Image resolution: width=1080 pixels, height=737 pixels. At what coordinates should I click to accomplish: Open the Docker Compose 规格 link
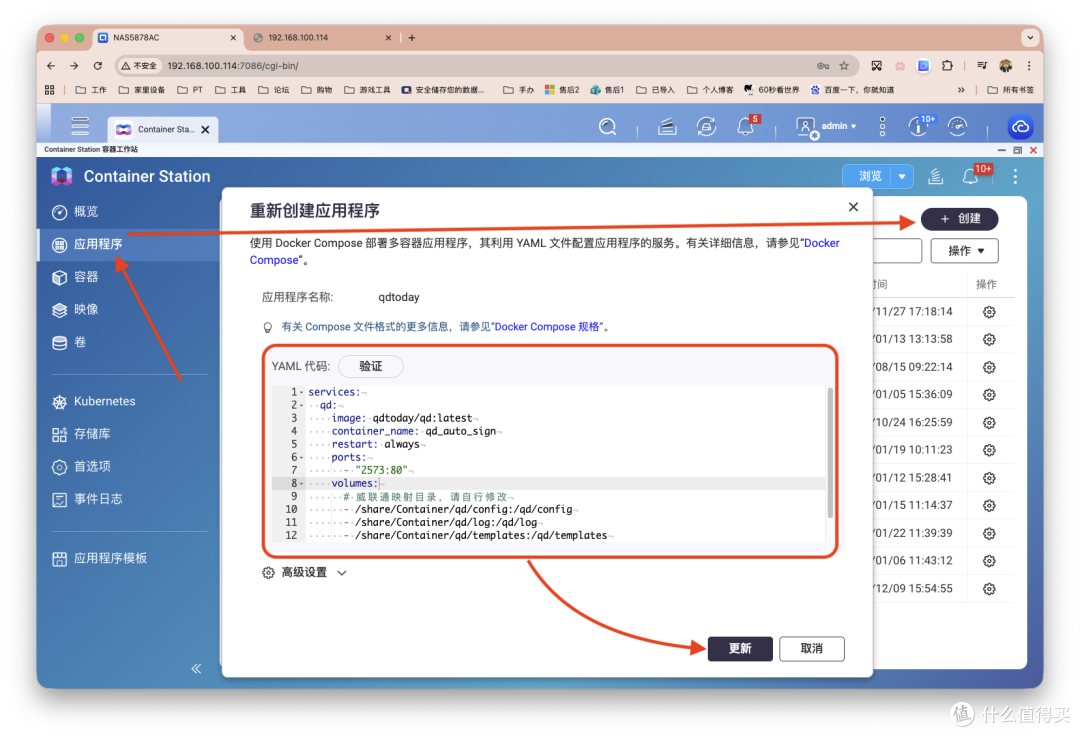(x=548, y=326)
